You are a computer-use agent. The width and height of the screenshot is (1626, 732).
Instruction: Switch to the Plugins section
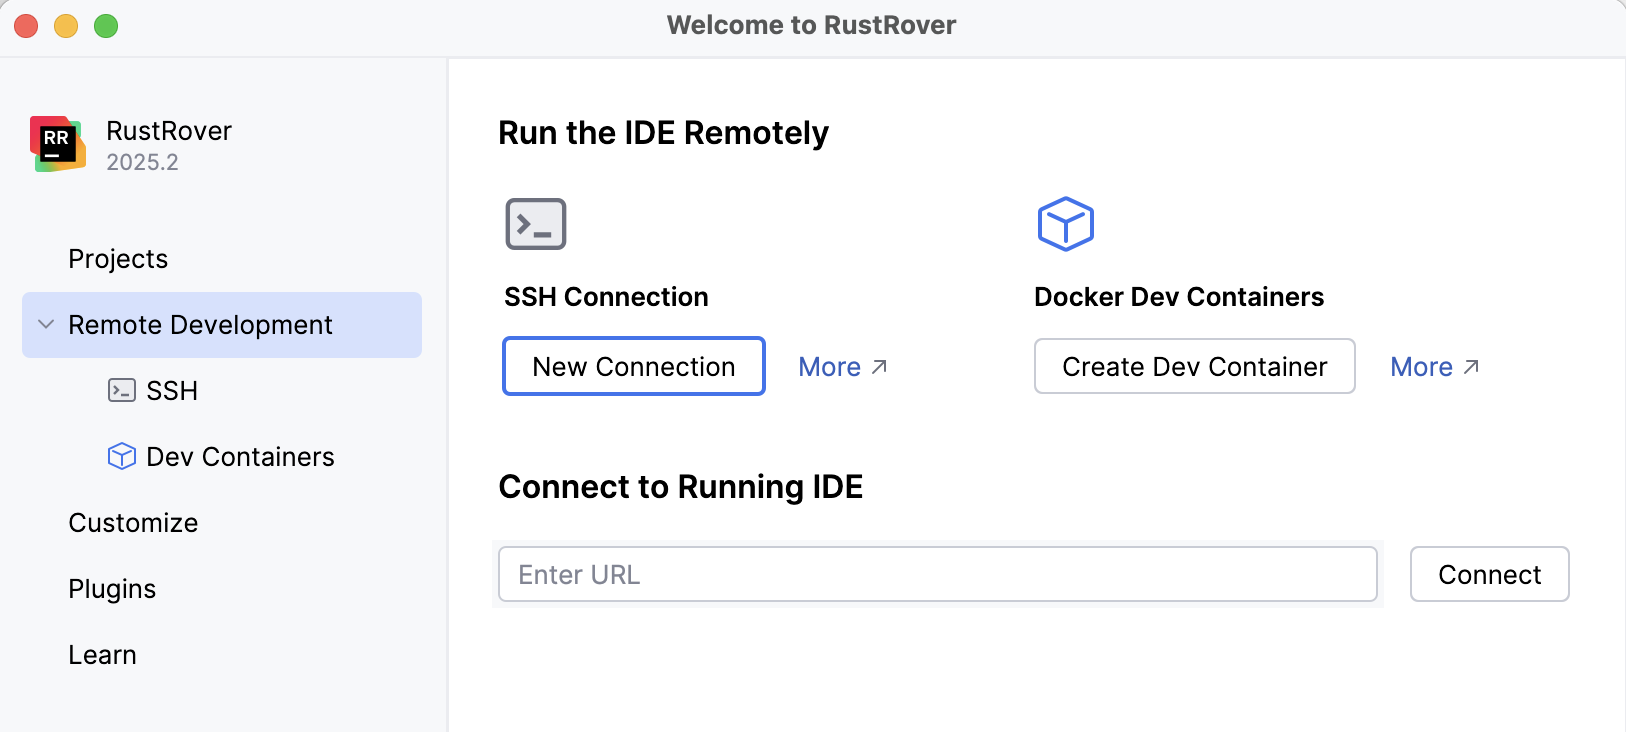112,589
